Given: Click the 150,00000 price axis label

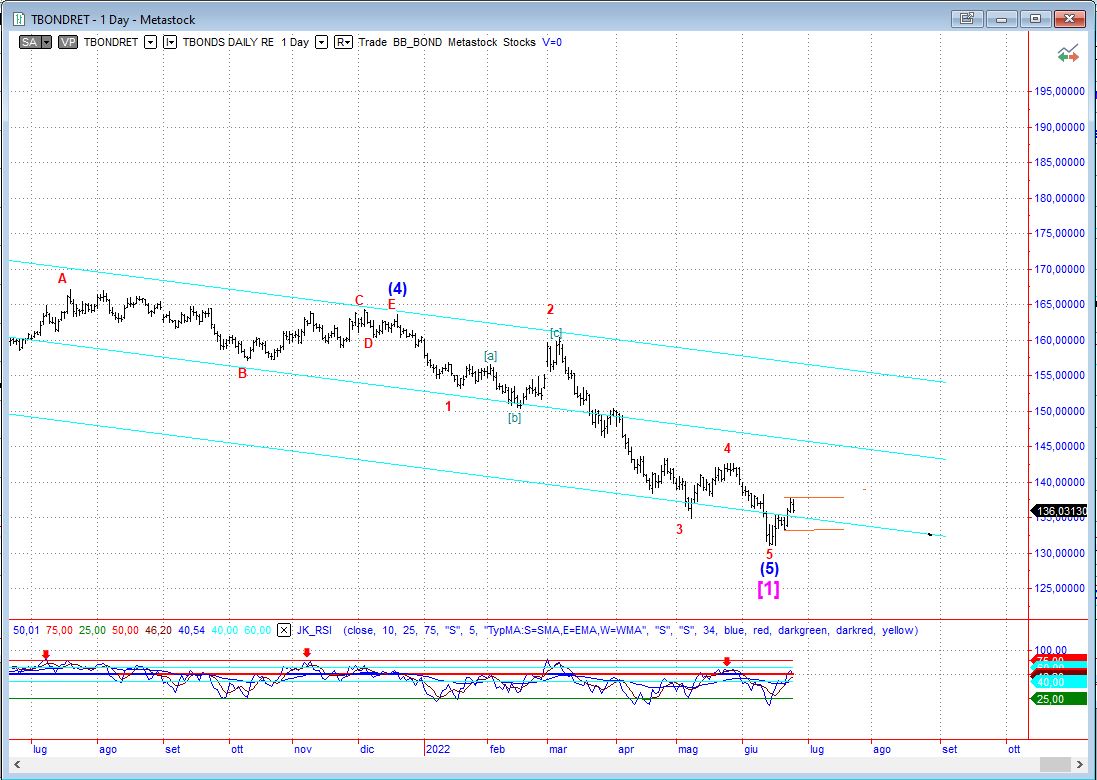Looking at the screenshot, I should pyautogui.click(x=1060, y=411).
